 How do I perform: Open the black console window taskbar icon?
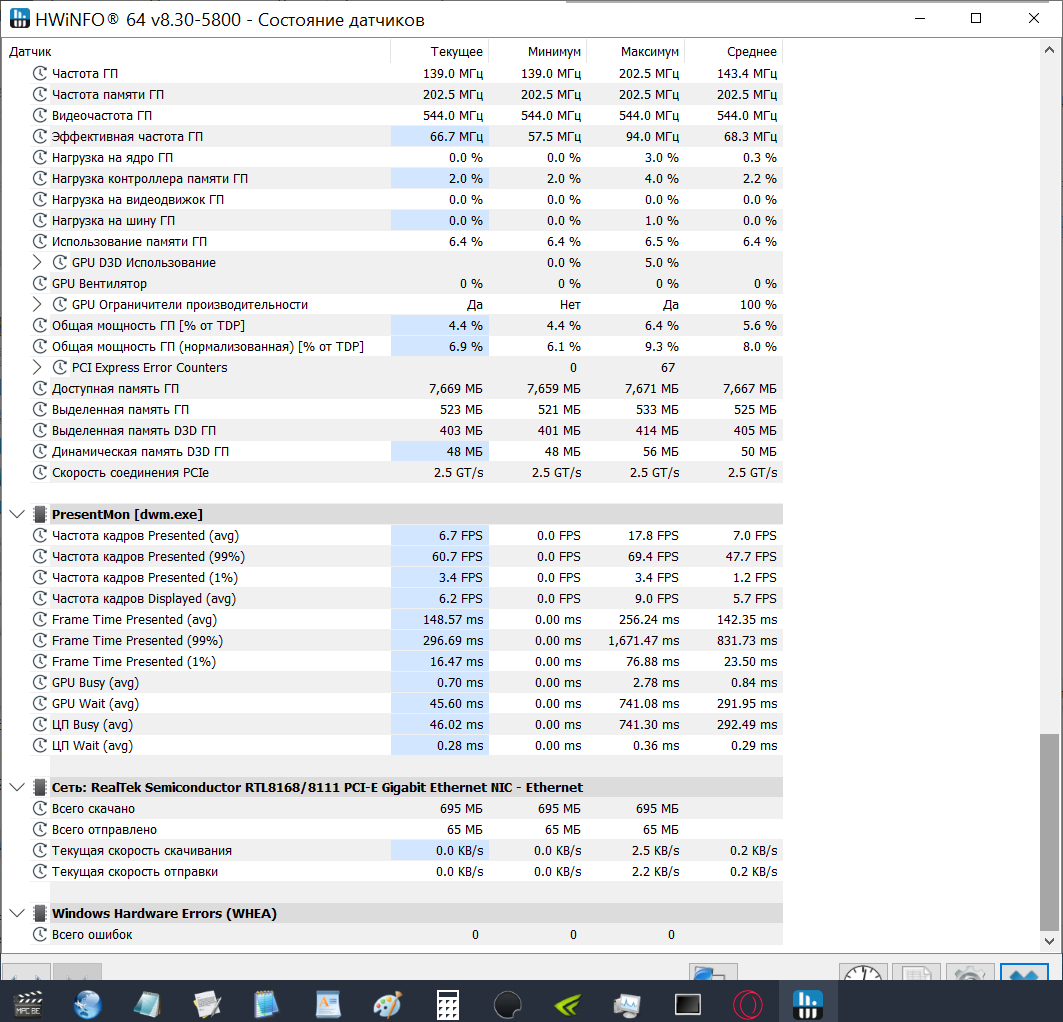[x=687, y=1004]
